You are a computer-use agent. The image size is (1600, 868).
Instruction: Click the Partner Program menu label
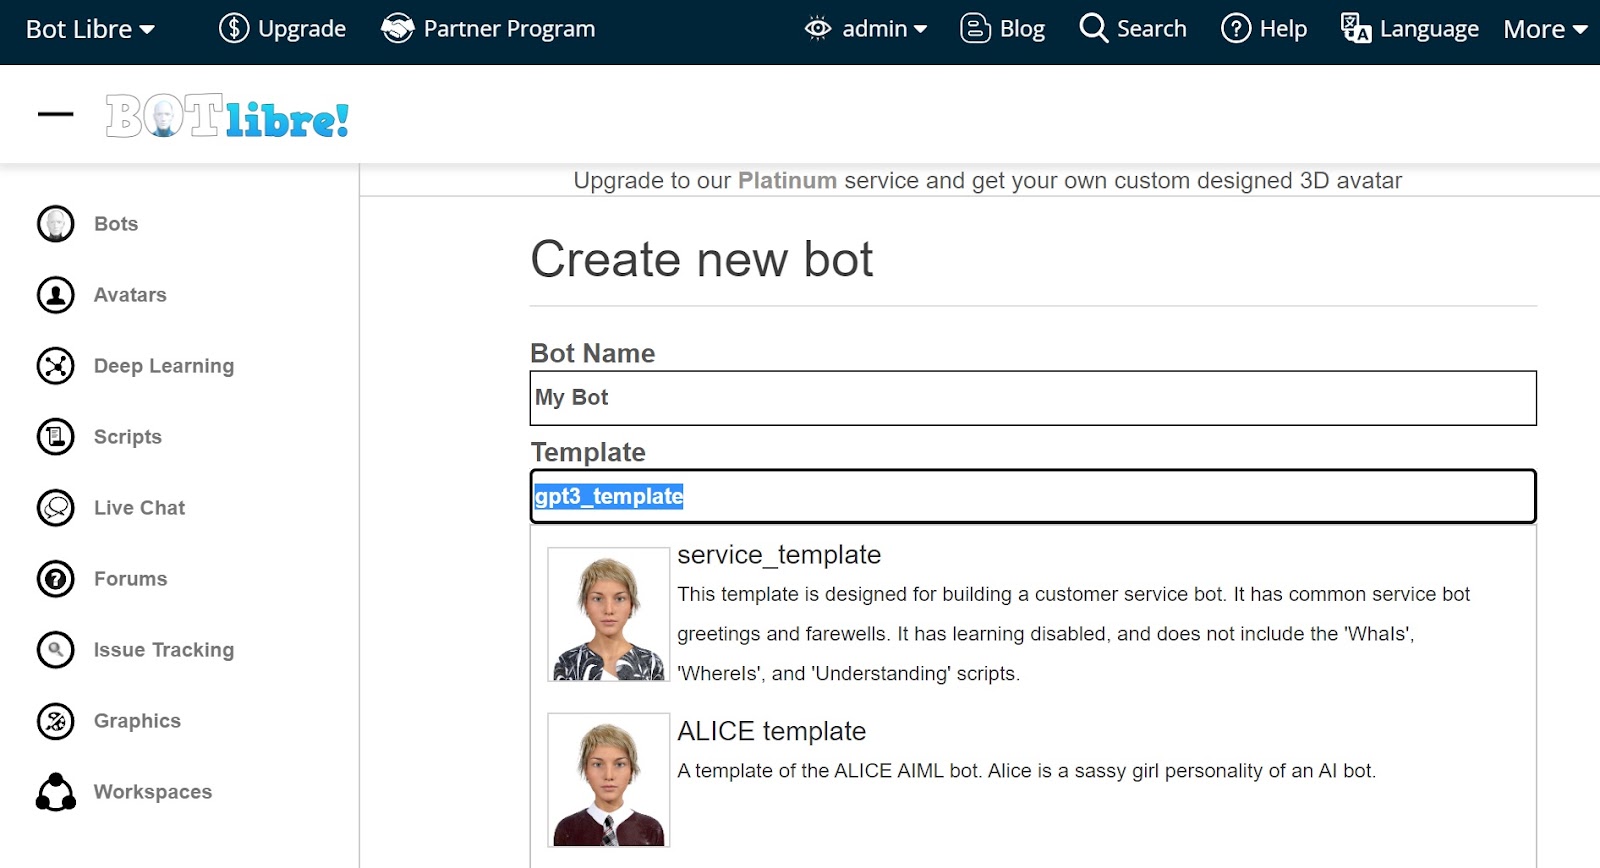click(x=509, y=29)
